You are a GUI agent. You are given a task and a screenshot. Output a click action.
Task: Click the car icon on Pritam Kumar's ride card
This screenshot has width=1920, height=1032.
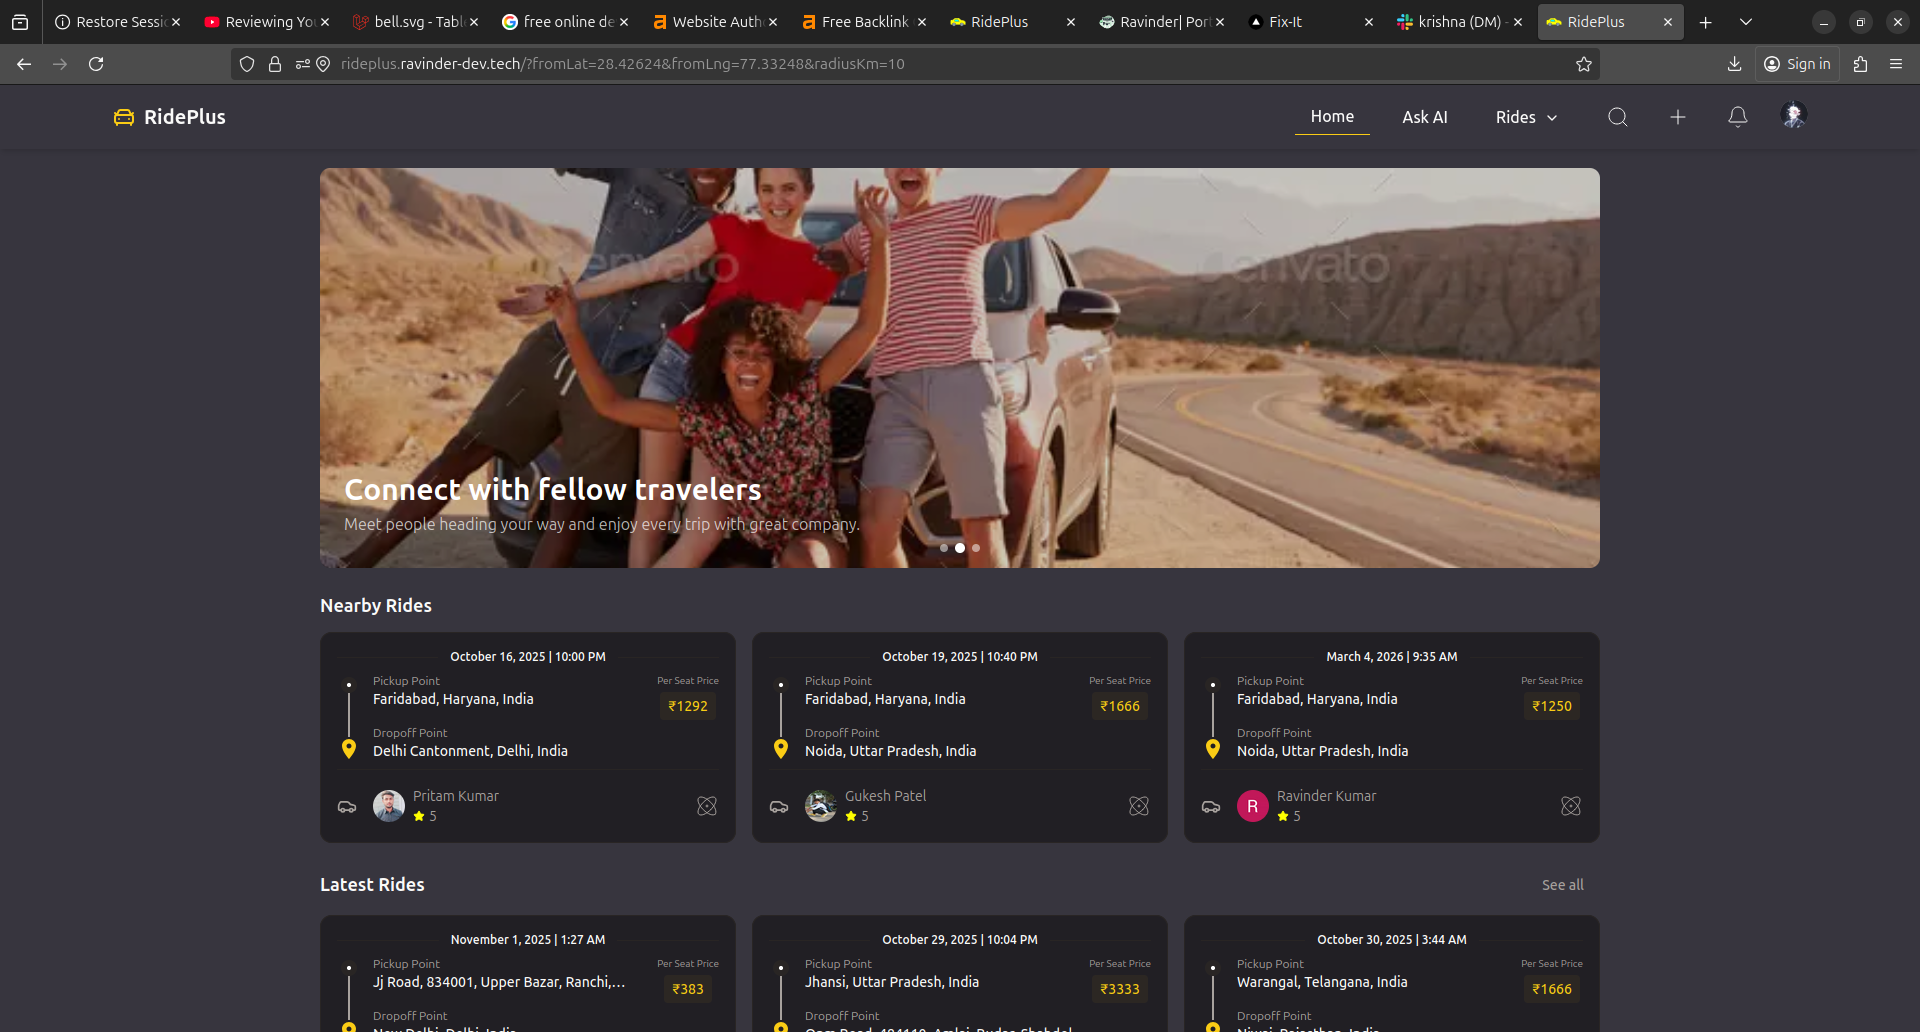coord(347,806)
